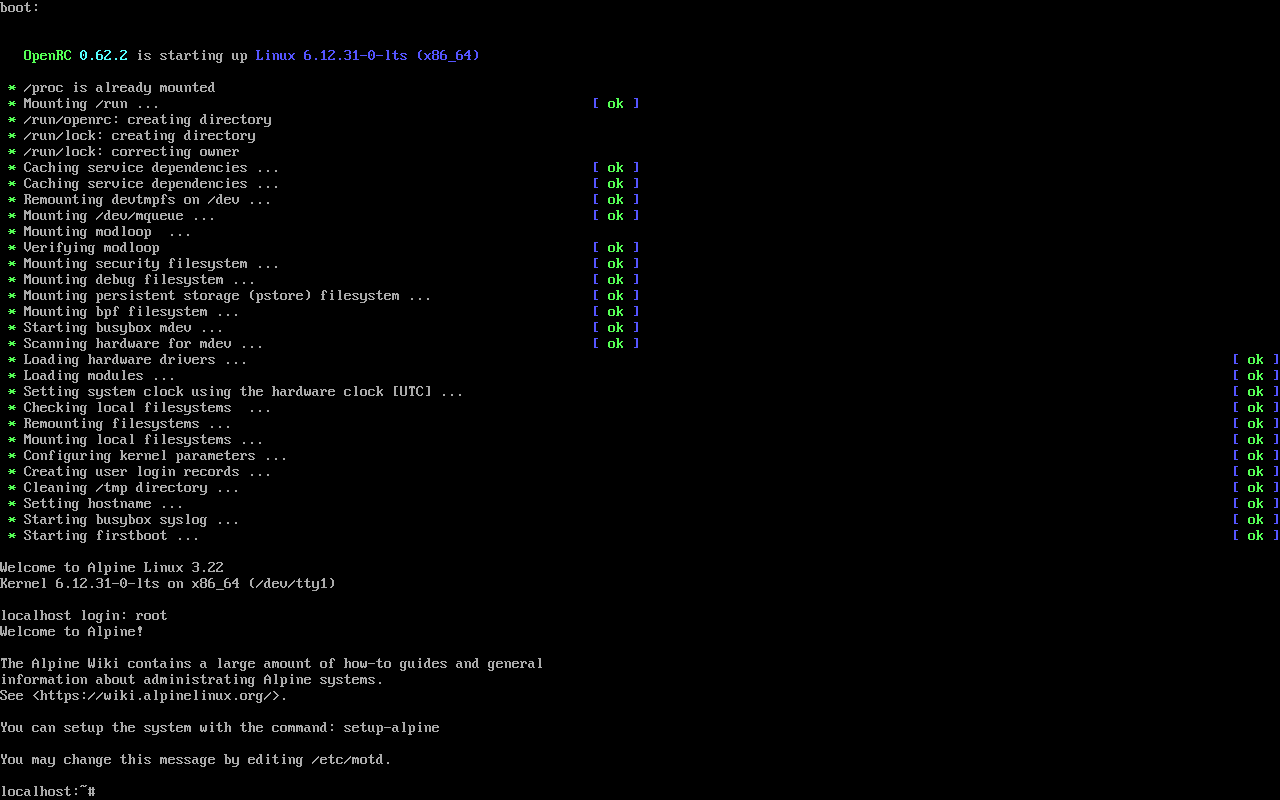
Task: Click '/proc is already mounted' line
Action: tap(120, 88)
